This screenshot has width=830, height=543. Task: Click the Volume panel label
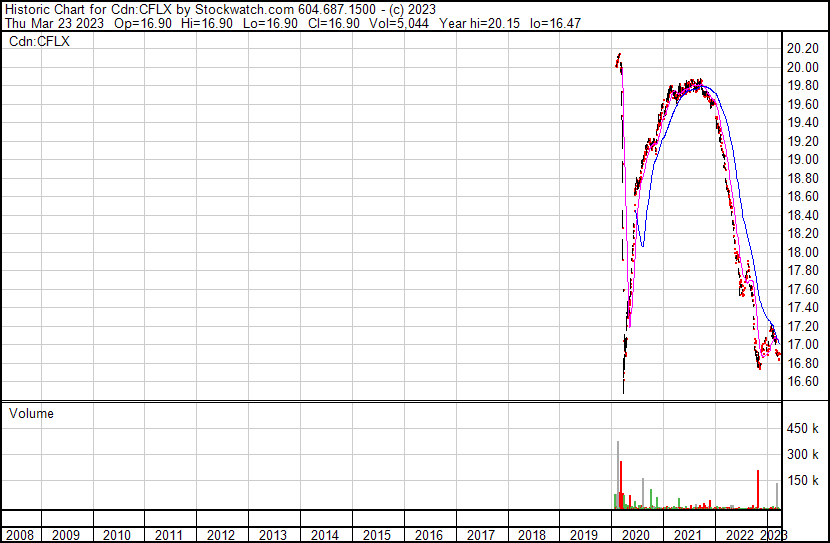tap(31, 414)
